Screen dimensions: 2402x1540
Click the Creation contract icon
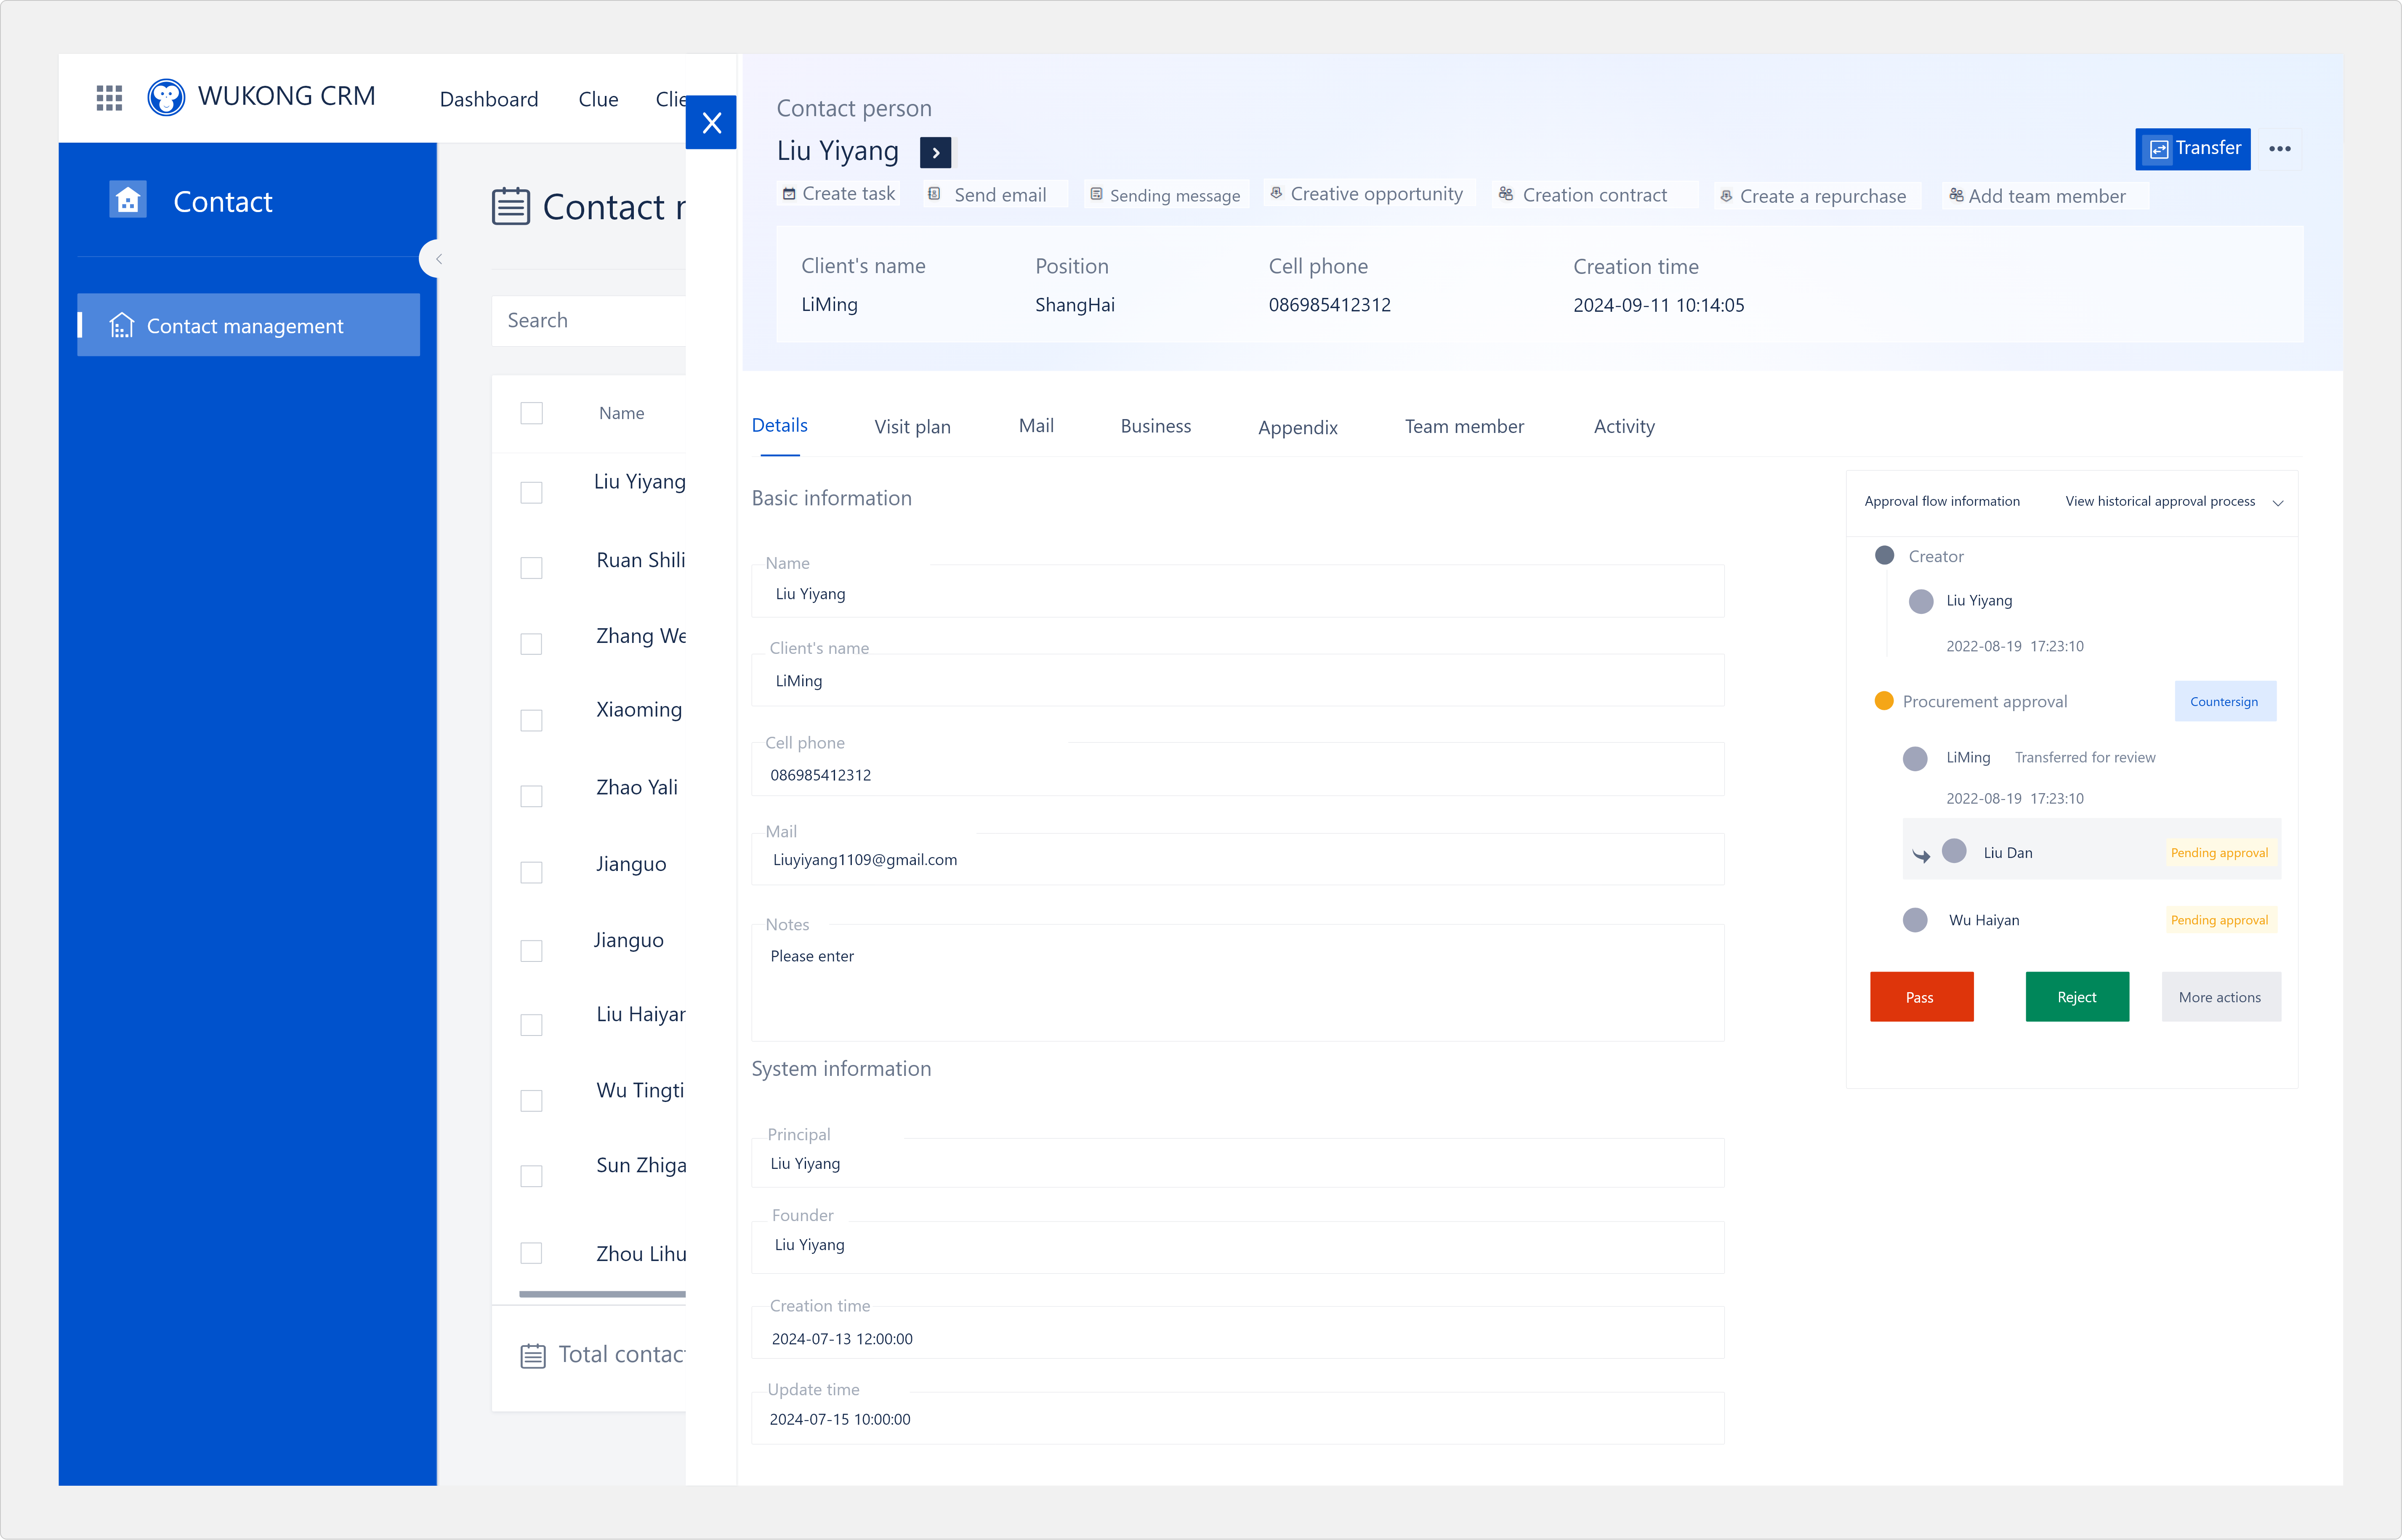pos(1506,194)
